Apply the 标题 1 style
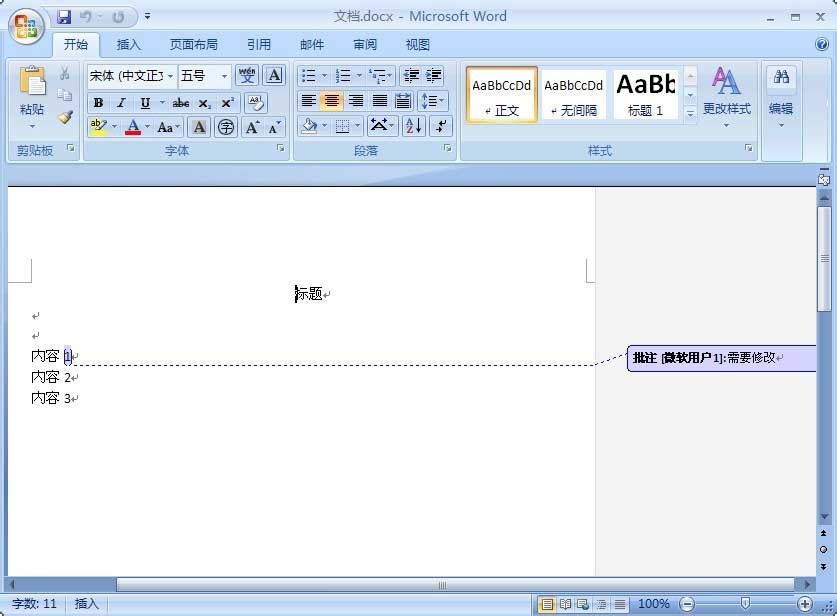837x616 pixels. (645, 94)
